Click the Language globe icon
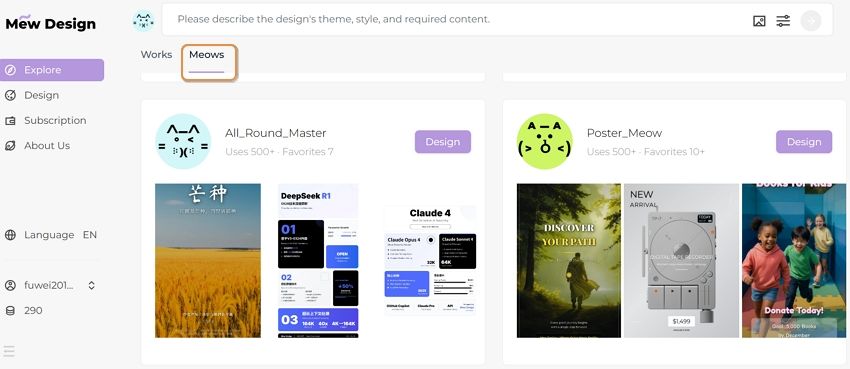This screenshot has width=850, height=369. pyautogui.click(x=10, y=235)
